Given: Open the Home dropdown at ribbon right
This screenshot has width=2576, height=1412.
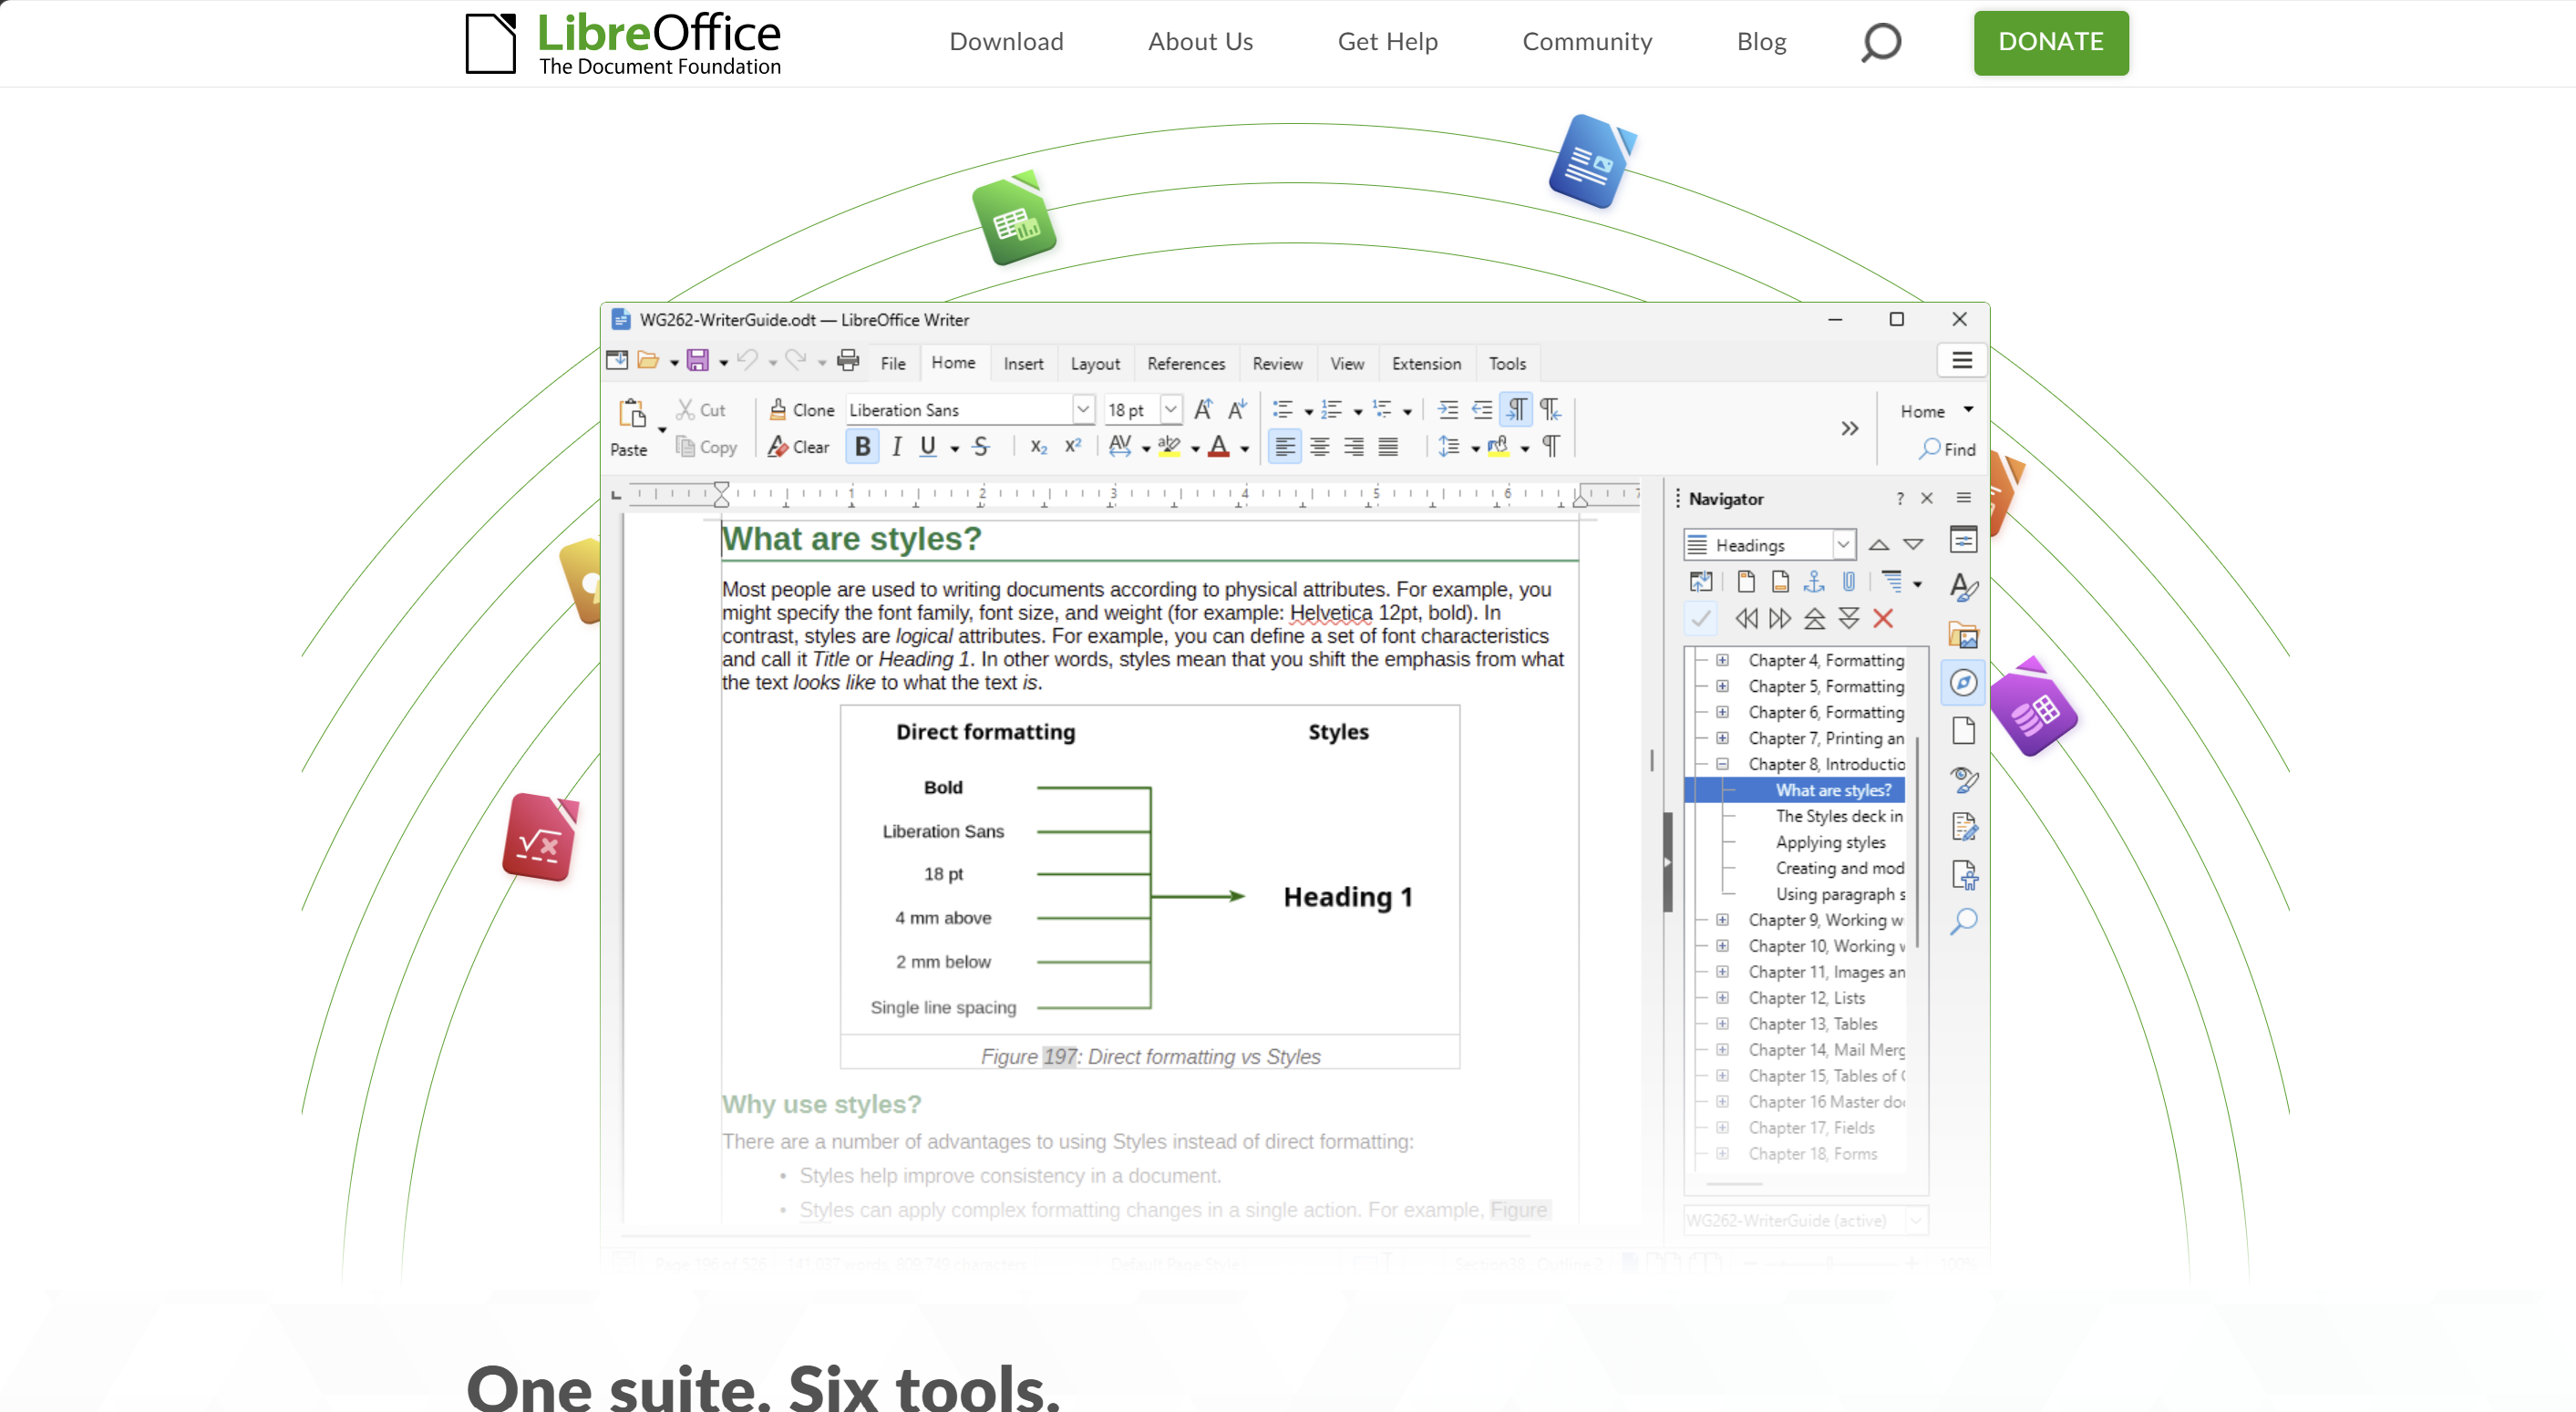Looking at the screenshot, I should (x=1936, y=411).
